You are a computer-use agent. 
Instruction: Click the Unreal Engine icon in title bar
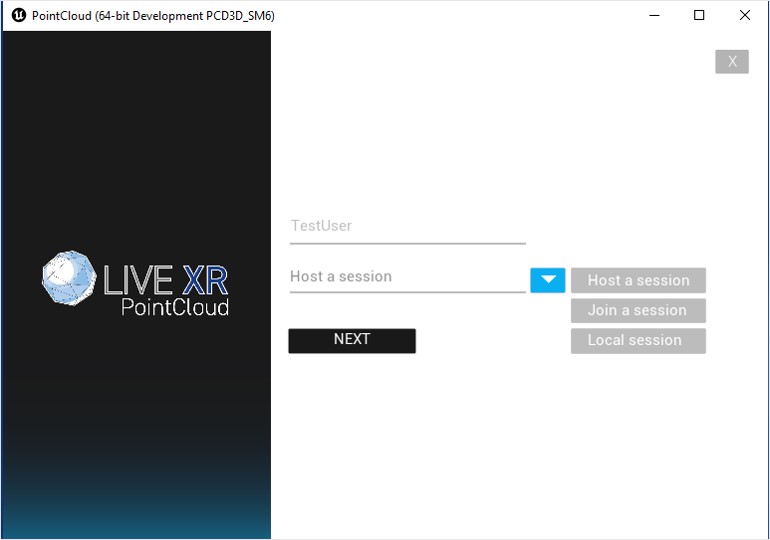coord(18,15)
